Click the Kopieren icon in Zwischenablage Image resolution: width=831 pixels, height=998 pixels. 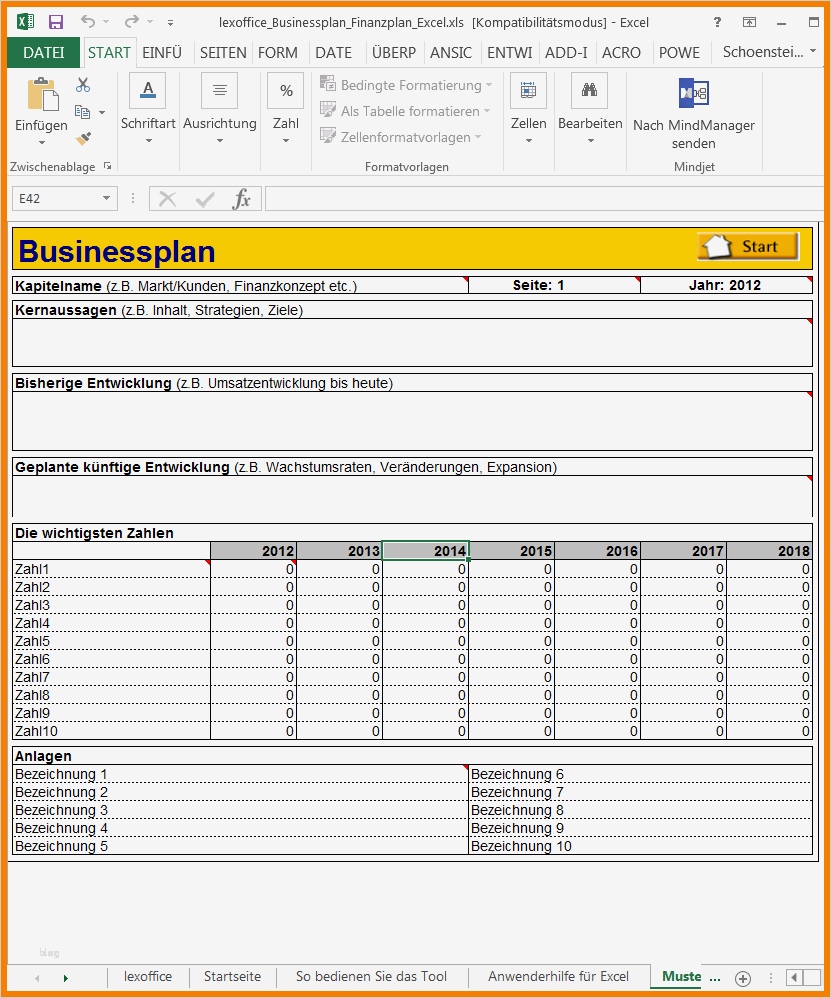83,111
